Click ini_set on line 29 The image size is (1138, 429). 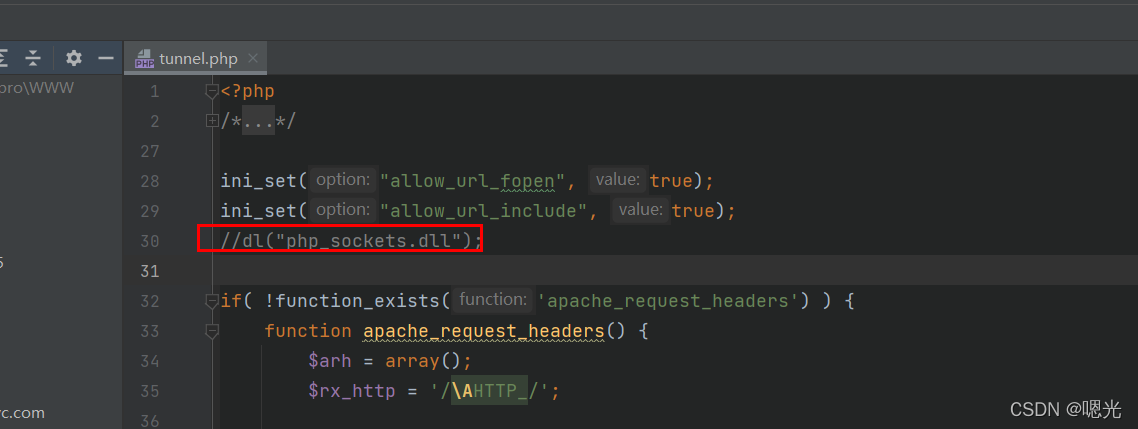pyautogui.click(x=258, y=211)
